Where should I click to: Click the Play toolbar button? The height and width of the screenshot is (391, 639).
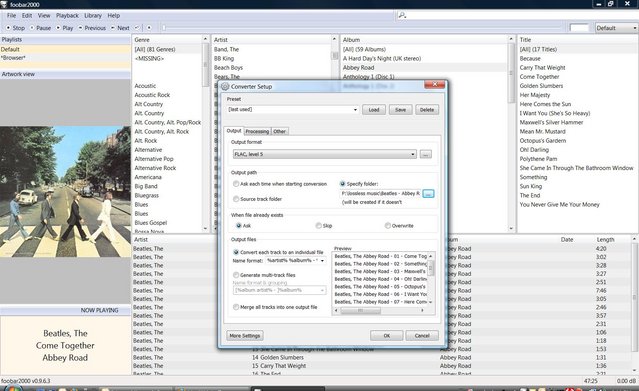point(64,28)
